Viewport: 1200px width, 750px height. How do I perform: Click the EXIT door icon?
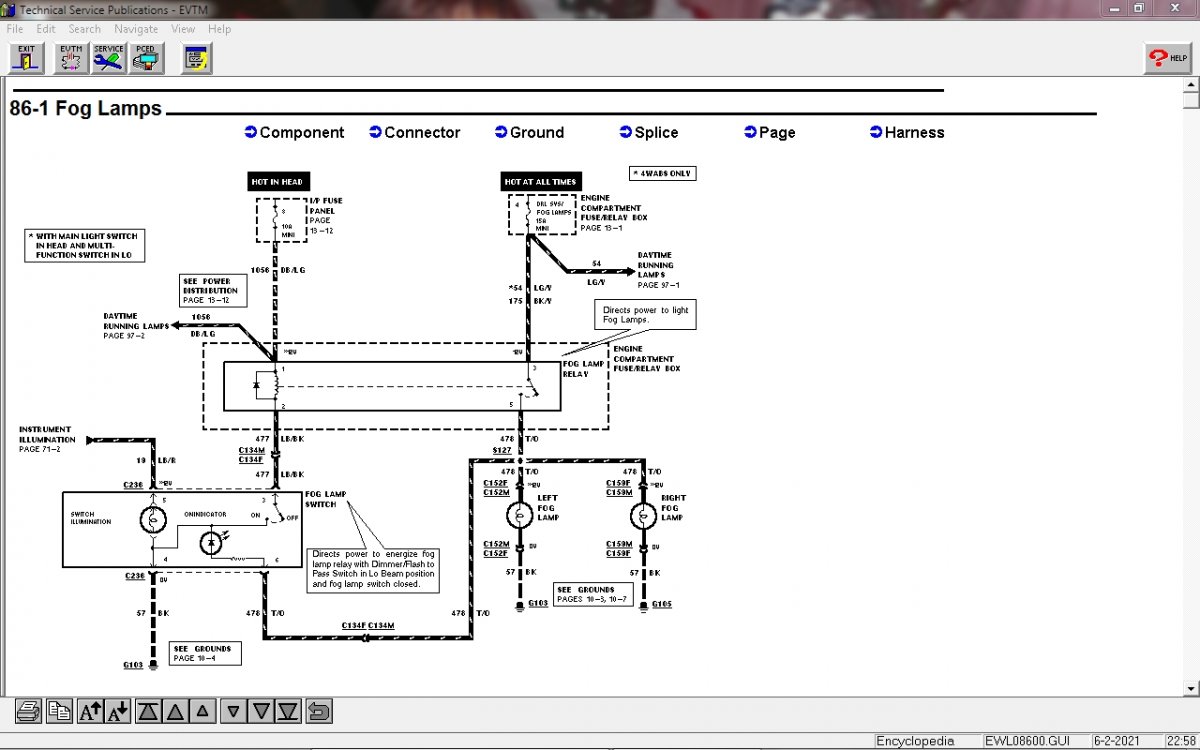point(27,58)
